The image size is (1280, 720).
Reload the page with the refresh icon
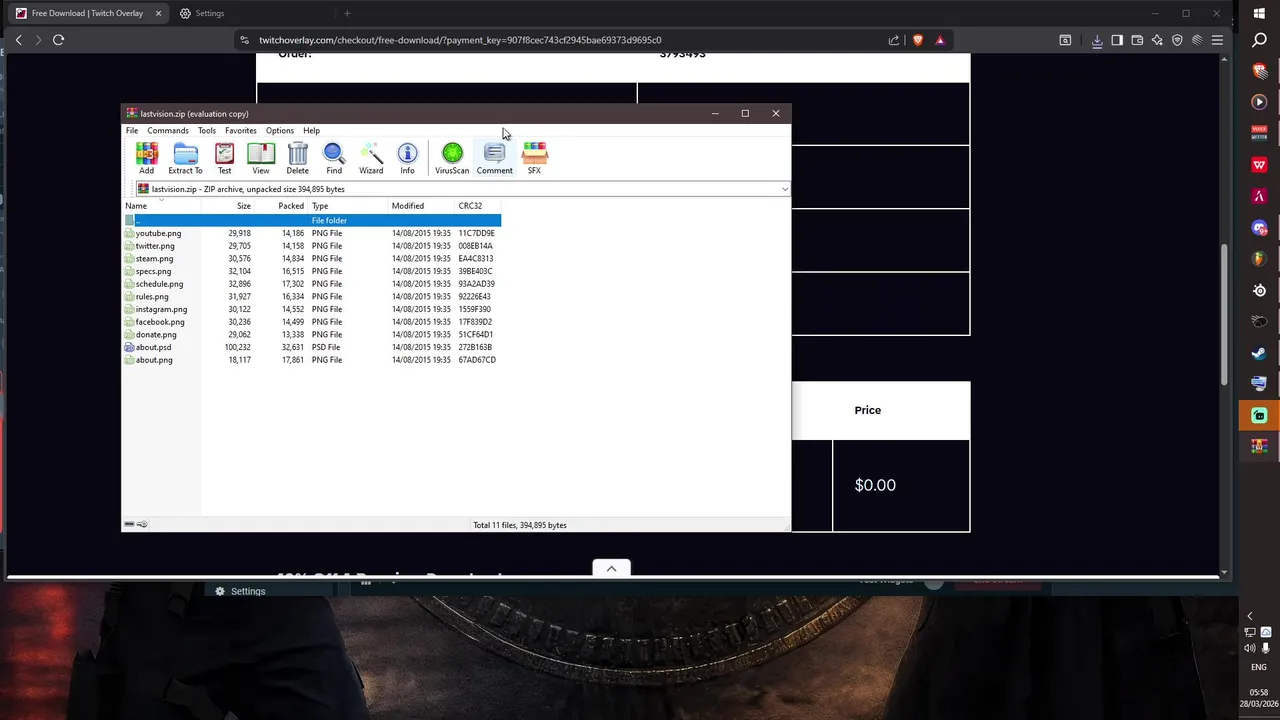(x=58, y=40)
